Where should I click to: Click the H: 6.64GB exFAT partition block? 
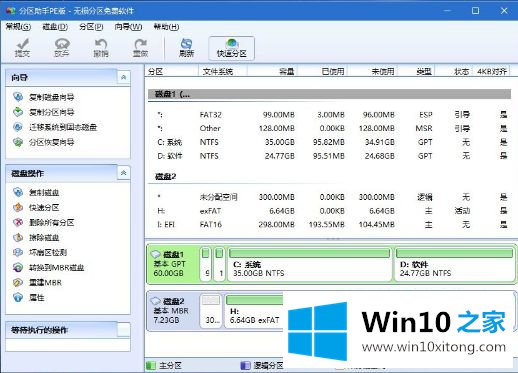pos(254,311)
